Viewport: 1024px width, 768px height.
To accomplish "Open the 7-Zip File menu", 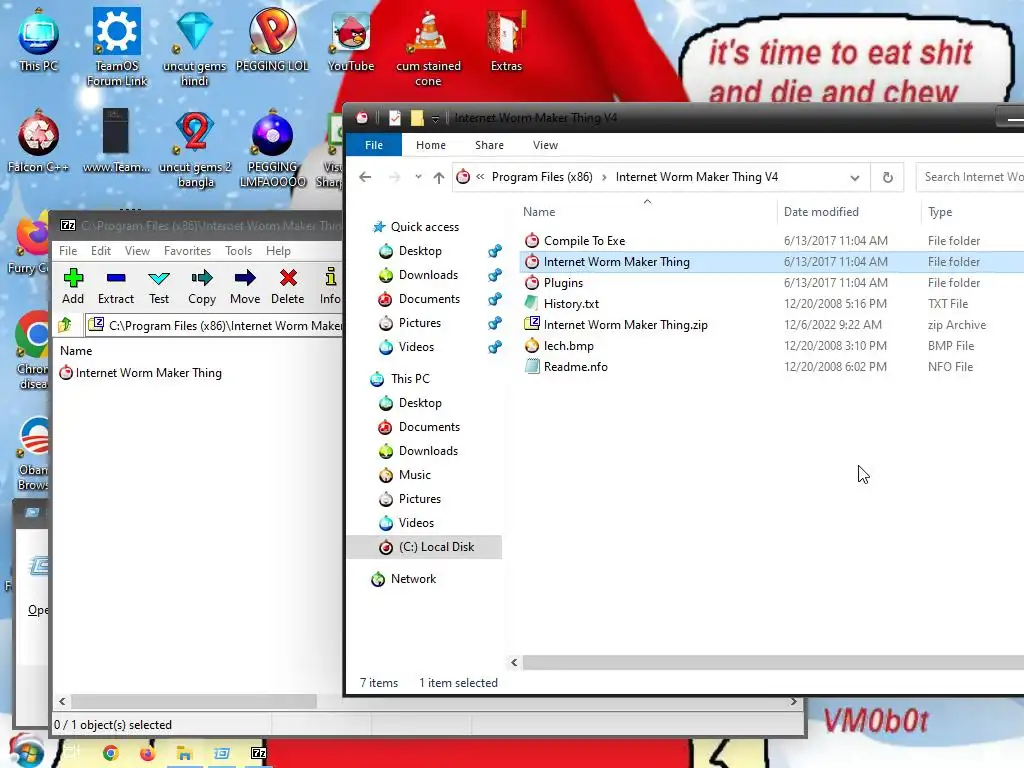I will tap(68, 251).
